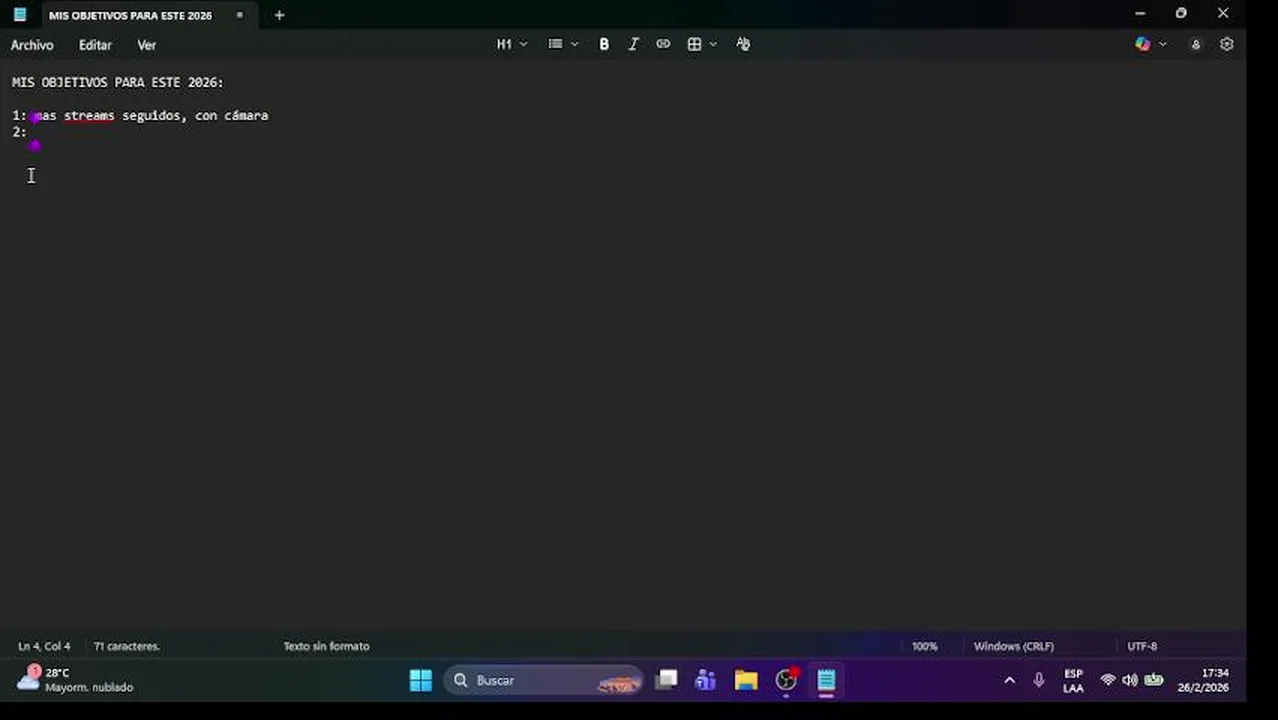Click the 100% zoom level indicator

924,646
